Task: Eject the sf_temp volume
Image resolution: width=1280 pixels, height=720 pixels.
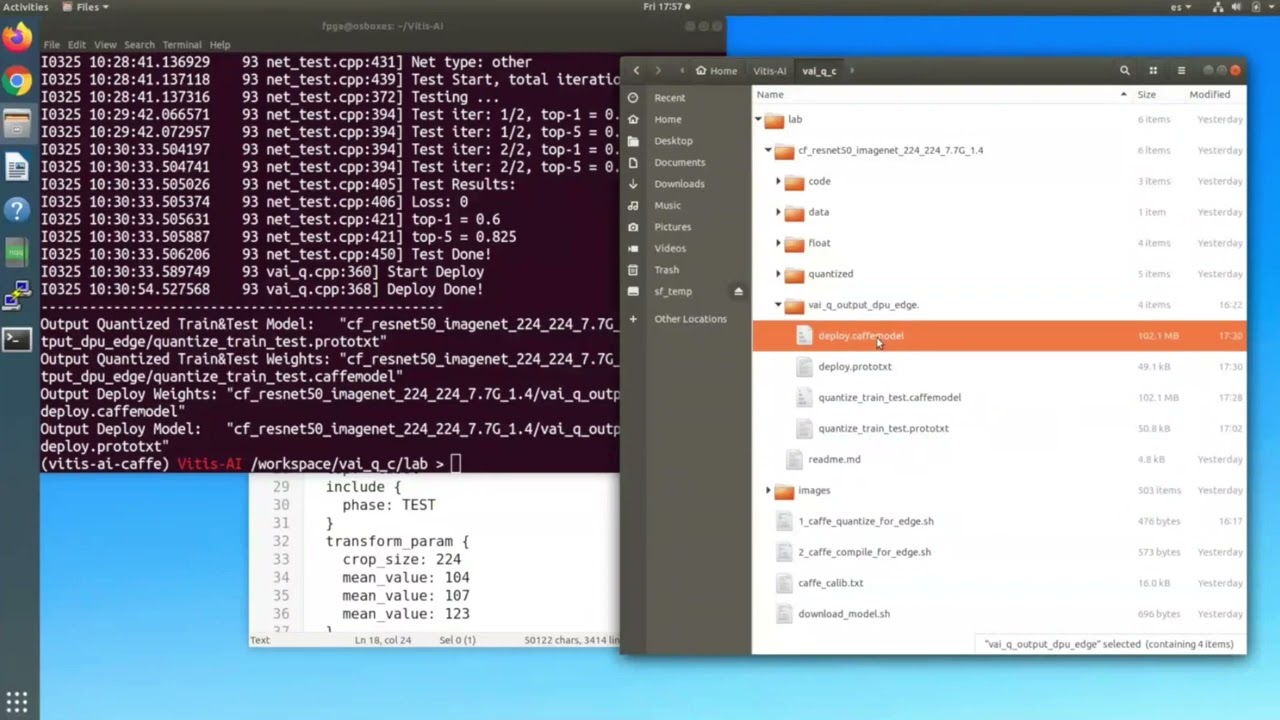Action: 739,292
